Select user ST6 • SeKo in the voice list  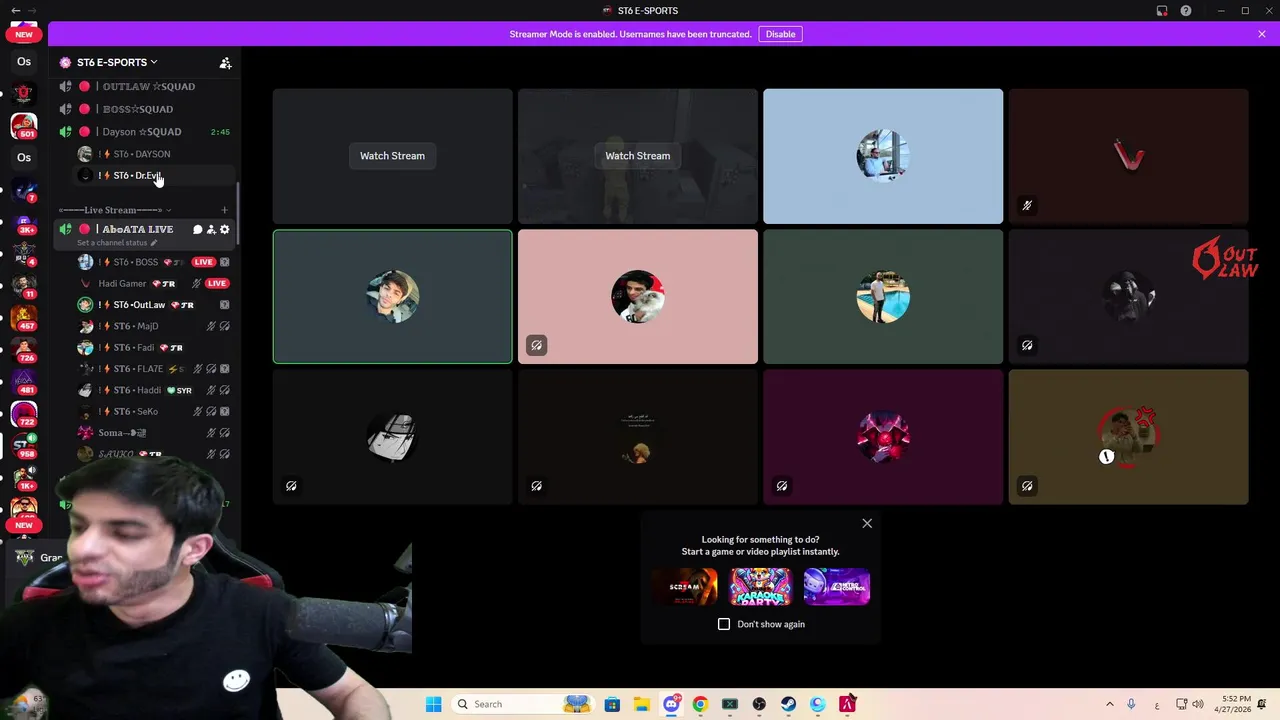[155, 412]
